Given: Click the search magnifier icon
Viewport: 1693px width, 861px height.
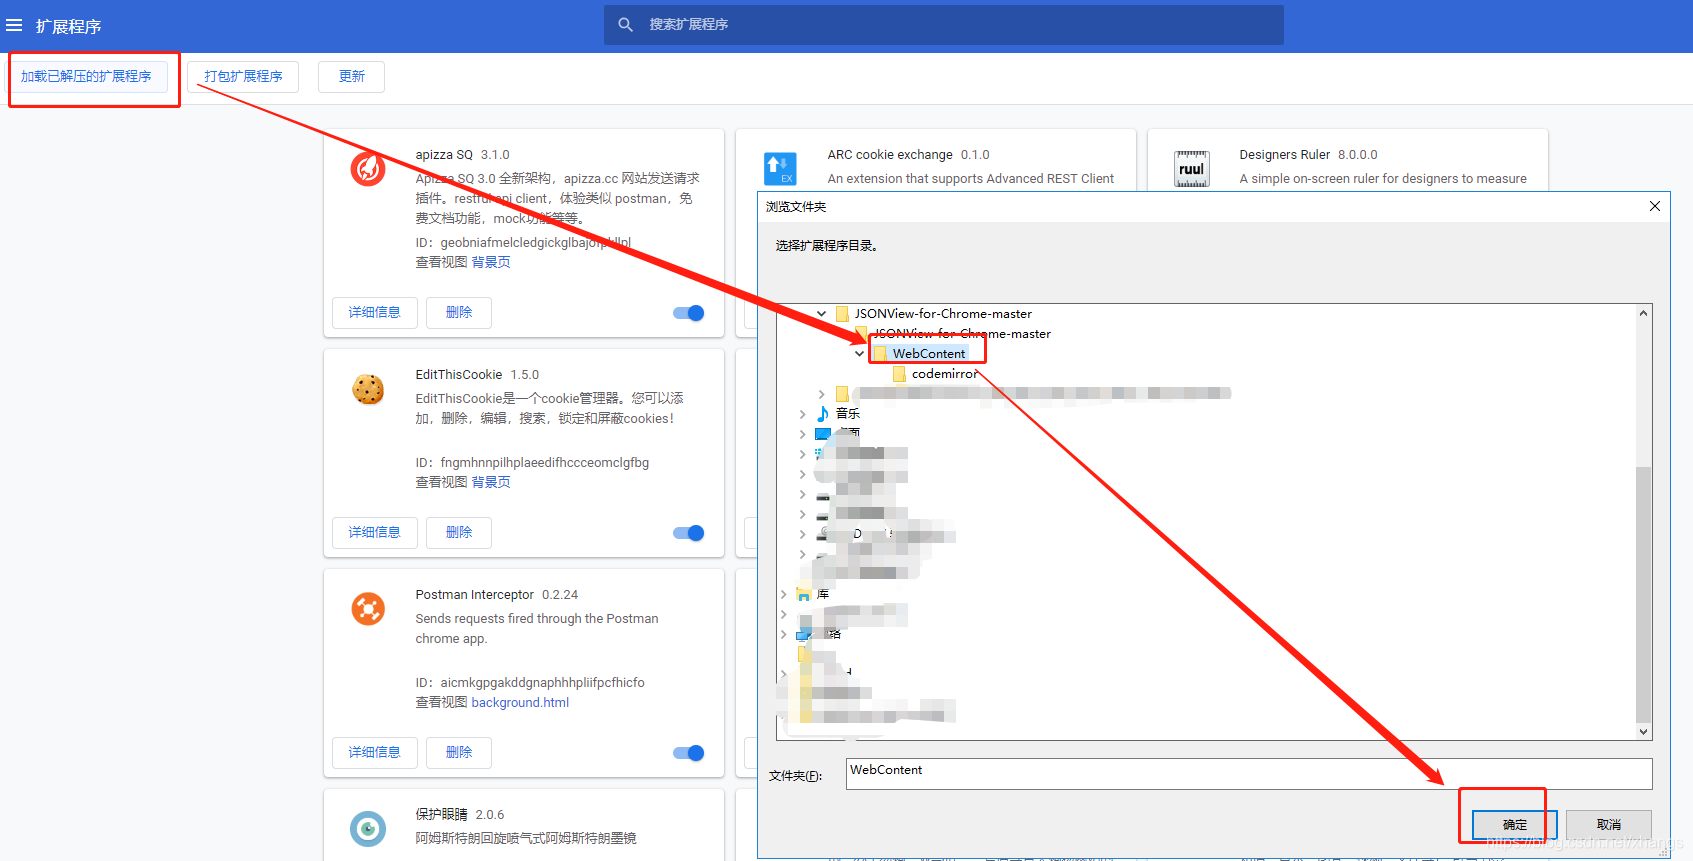Looking at the screenshot, I should coord(625,25).
